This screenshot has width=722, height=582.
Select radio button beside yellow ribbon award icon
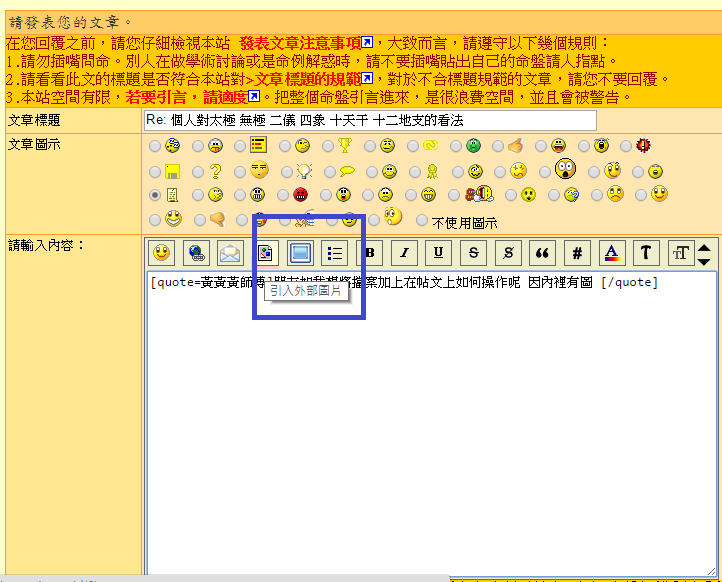pos(415,172)
